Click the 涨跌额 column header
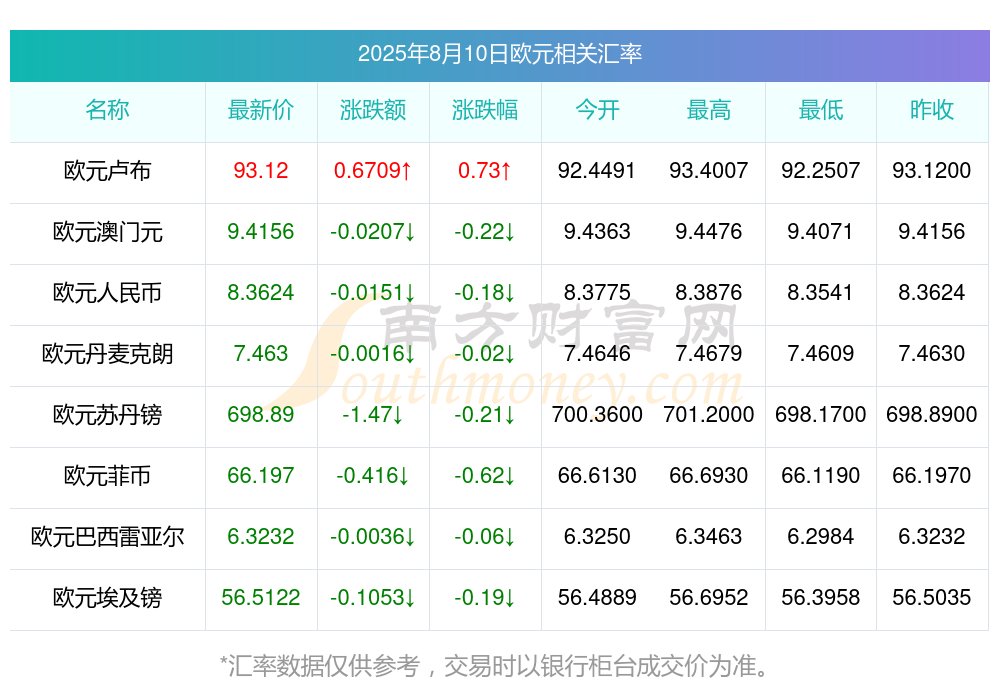The width and height of the screenshot is (1000, 698). point(373,110)
